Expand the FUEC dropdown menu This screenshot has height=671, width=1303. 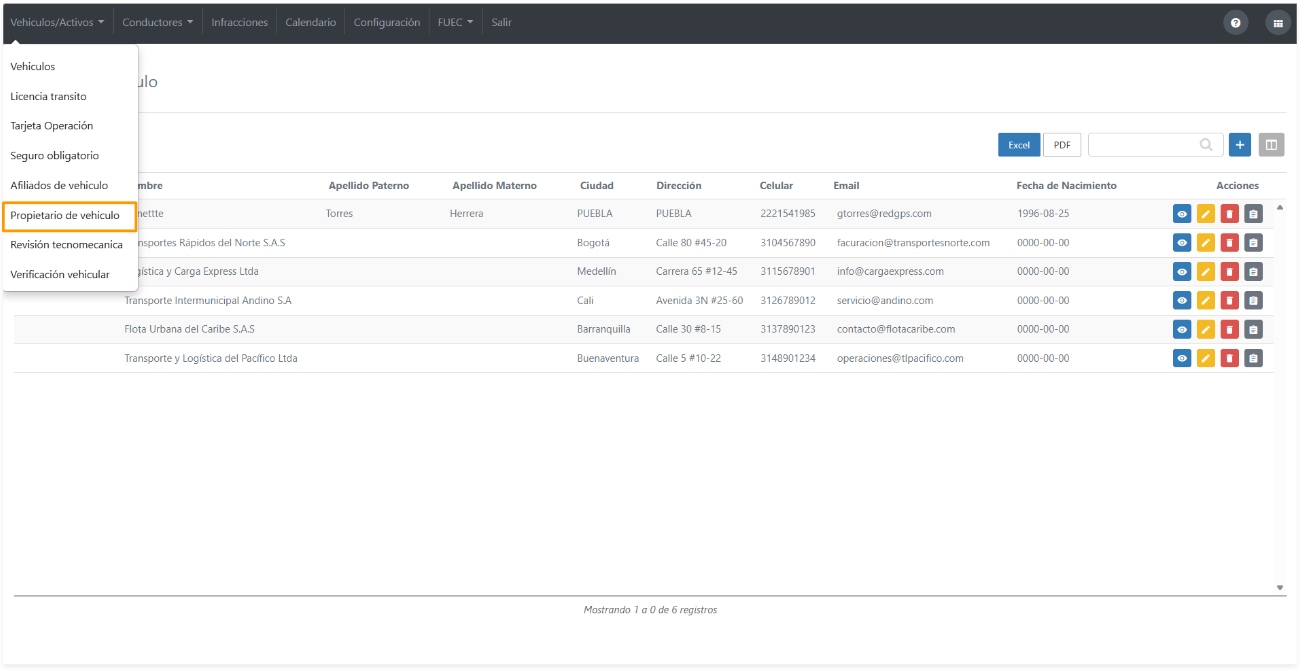tap(455, 22)
